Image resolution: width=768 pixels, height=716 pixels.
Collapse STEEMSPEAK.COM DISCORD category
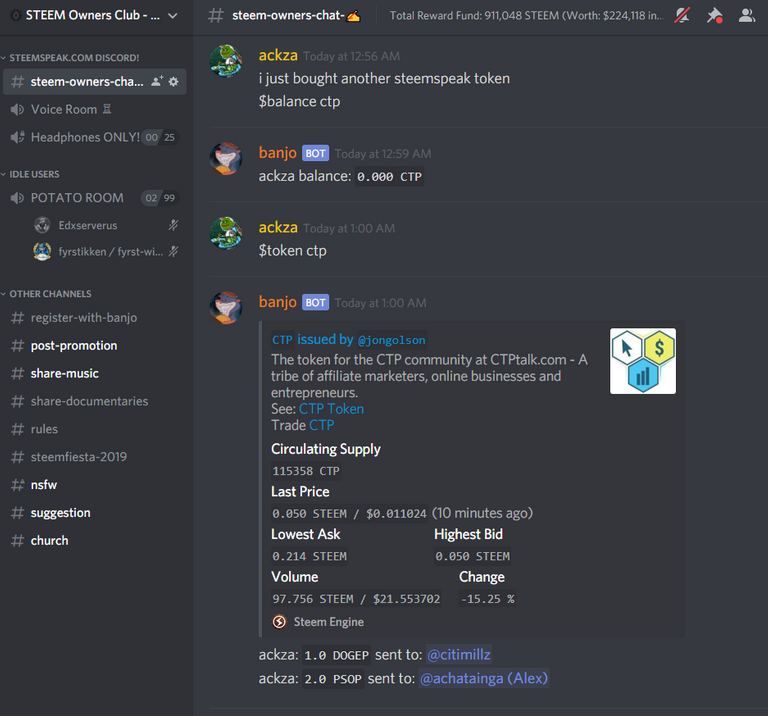click(x=71, y=58)
